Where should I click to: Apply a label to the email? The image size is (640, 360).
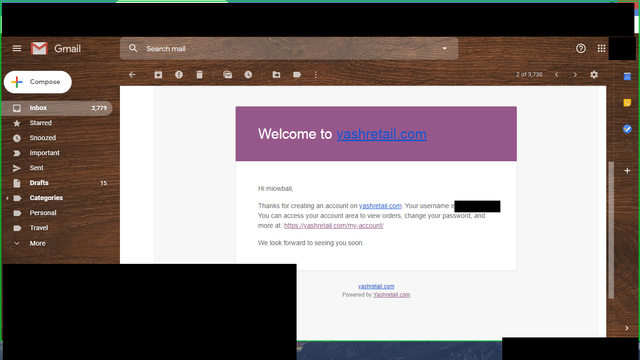(297, 75)
